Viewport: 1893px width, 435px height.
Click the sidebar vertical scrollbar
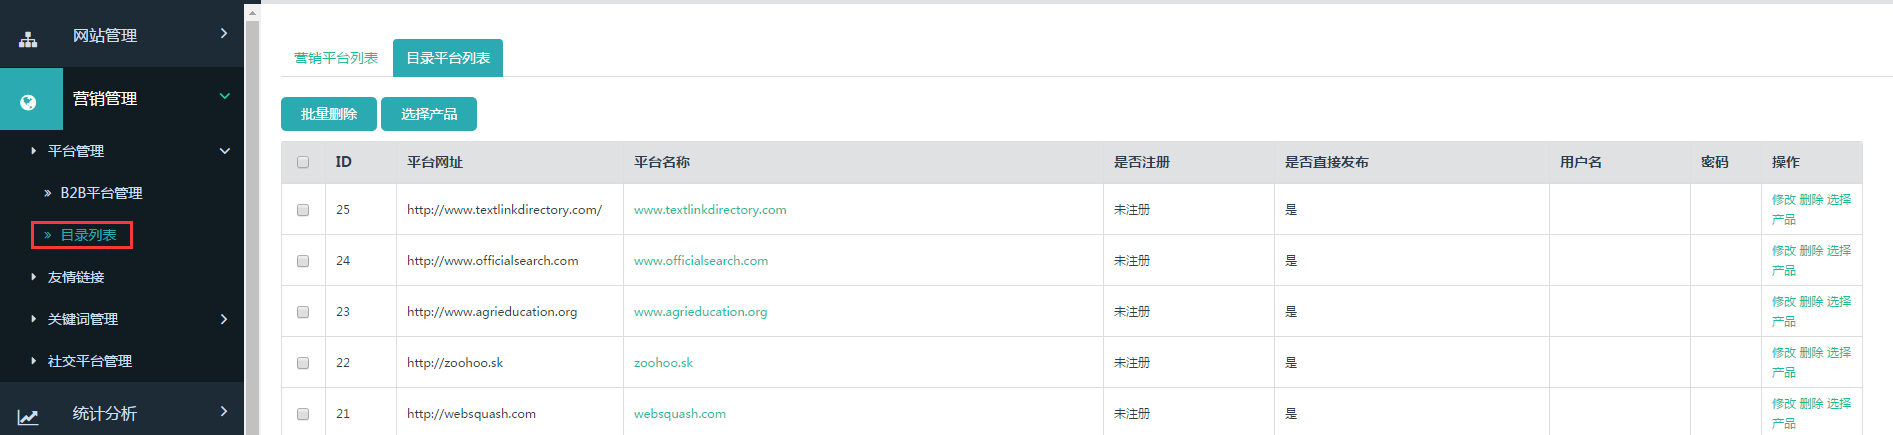(x=252, y=218)
